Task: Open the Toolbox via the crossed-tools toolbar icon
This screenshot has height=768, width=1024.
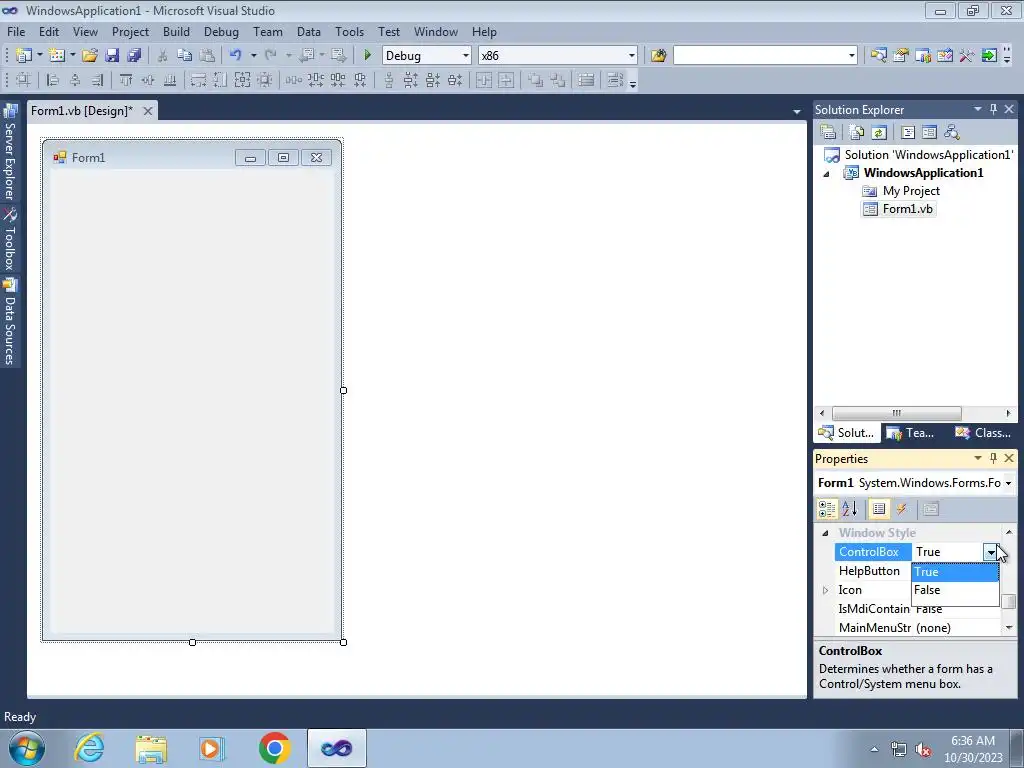Action: [x=967, y=56]
